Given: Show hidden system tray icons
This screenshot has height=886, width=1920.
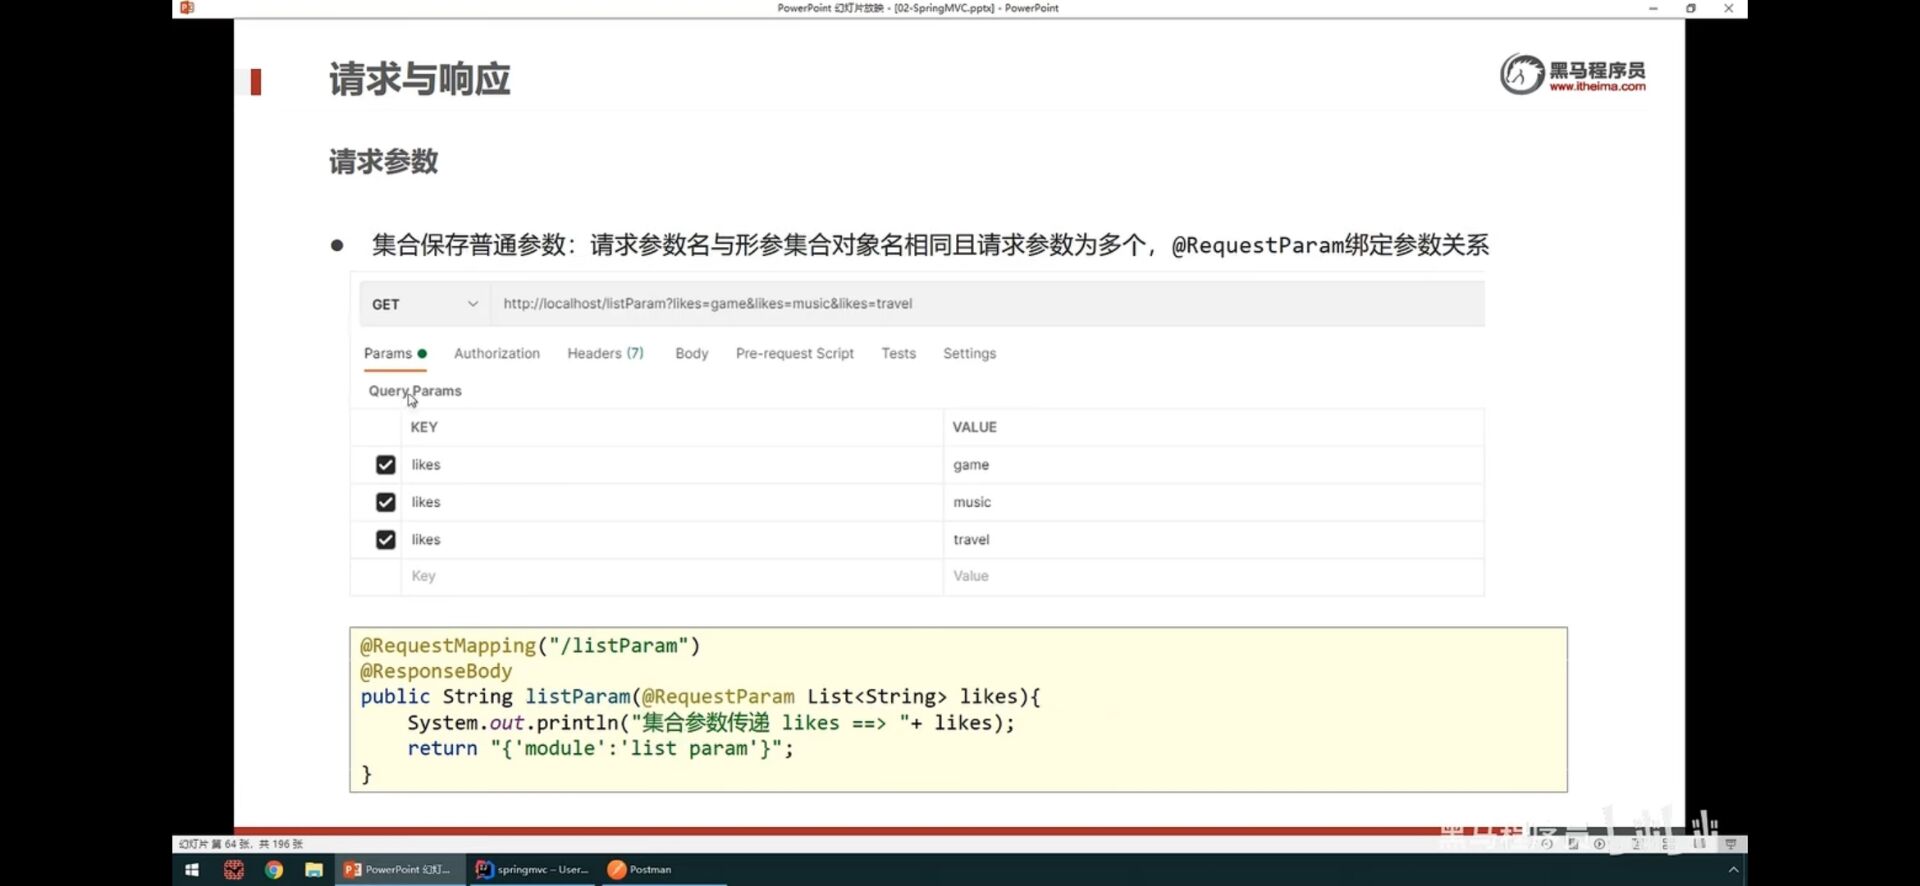Looking at the screenshot, I should (x=1734, y=870).
